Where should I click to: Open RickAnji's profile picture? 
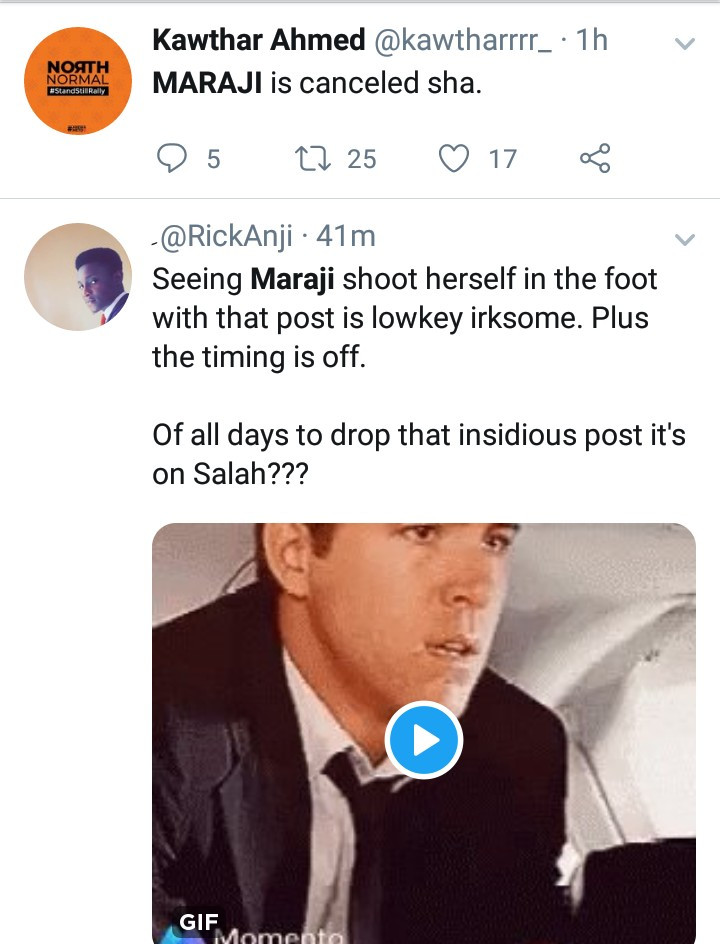click(x=78, y=277)
